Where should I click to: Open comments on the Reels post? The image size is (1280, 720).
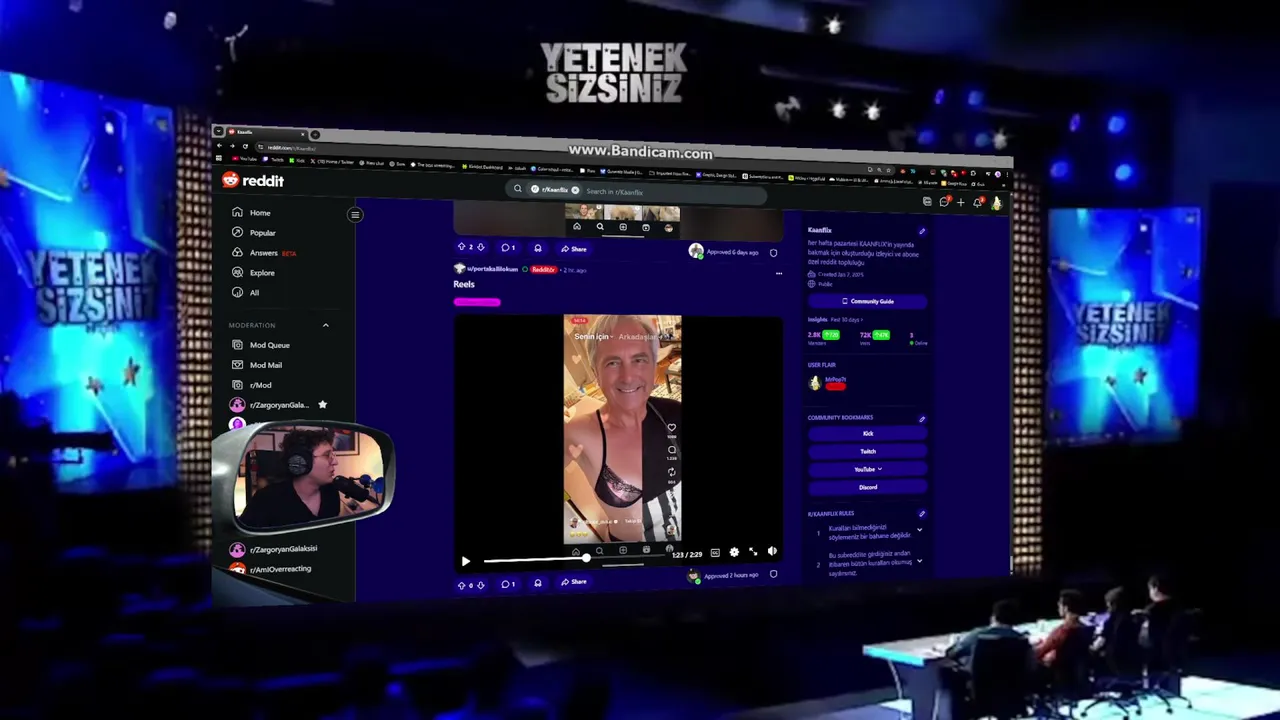tap(508, 583)
